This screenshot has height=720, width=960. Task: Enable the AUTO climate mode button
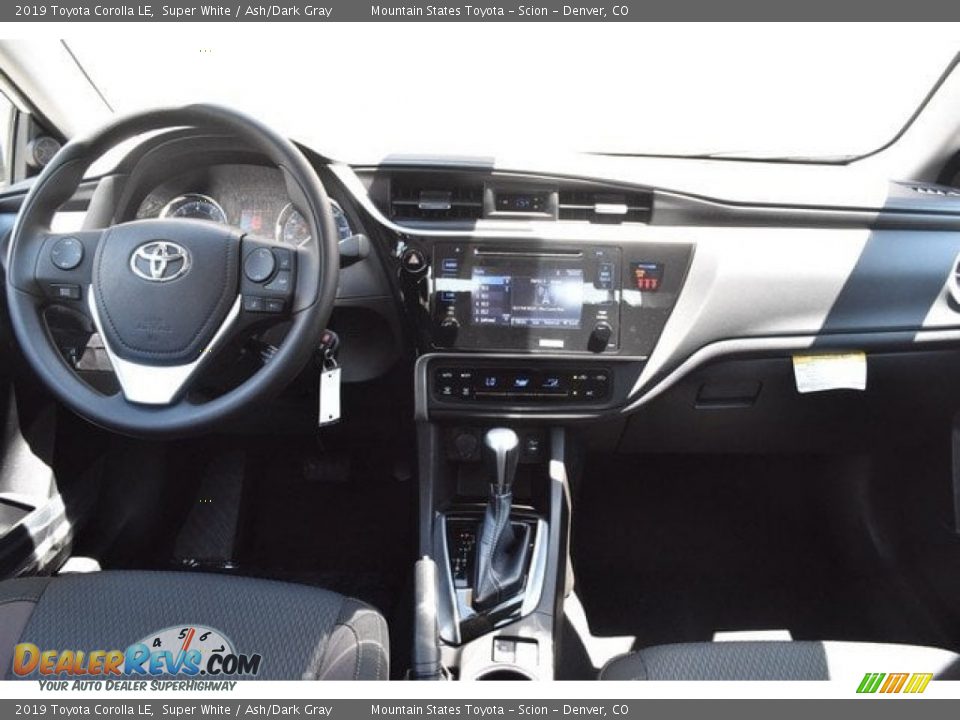coord(446,373)
